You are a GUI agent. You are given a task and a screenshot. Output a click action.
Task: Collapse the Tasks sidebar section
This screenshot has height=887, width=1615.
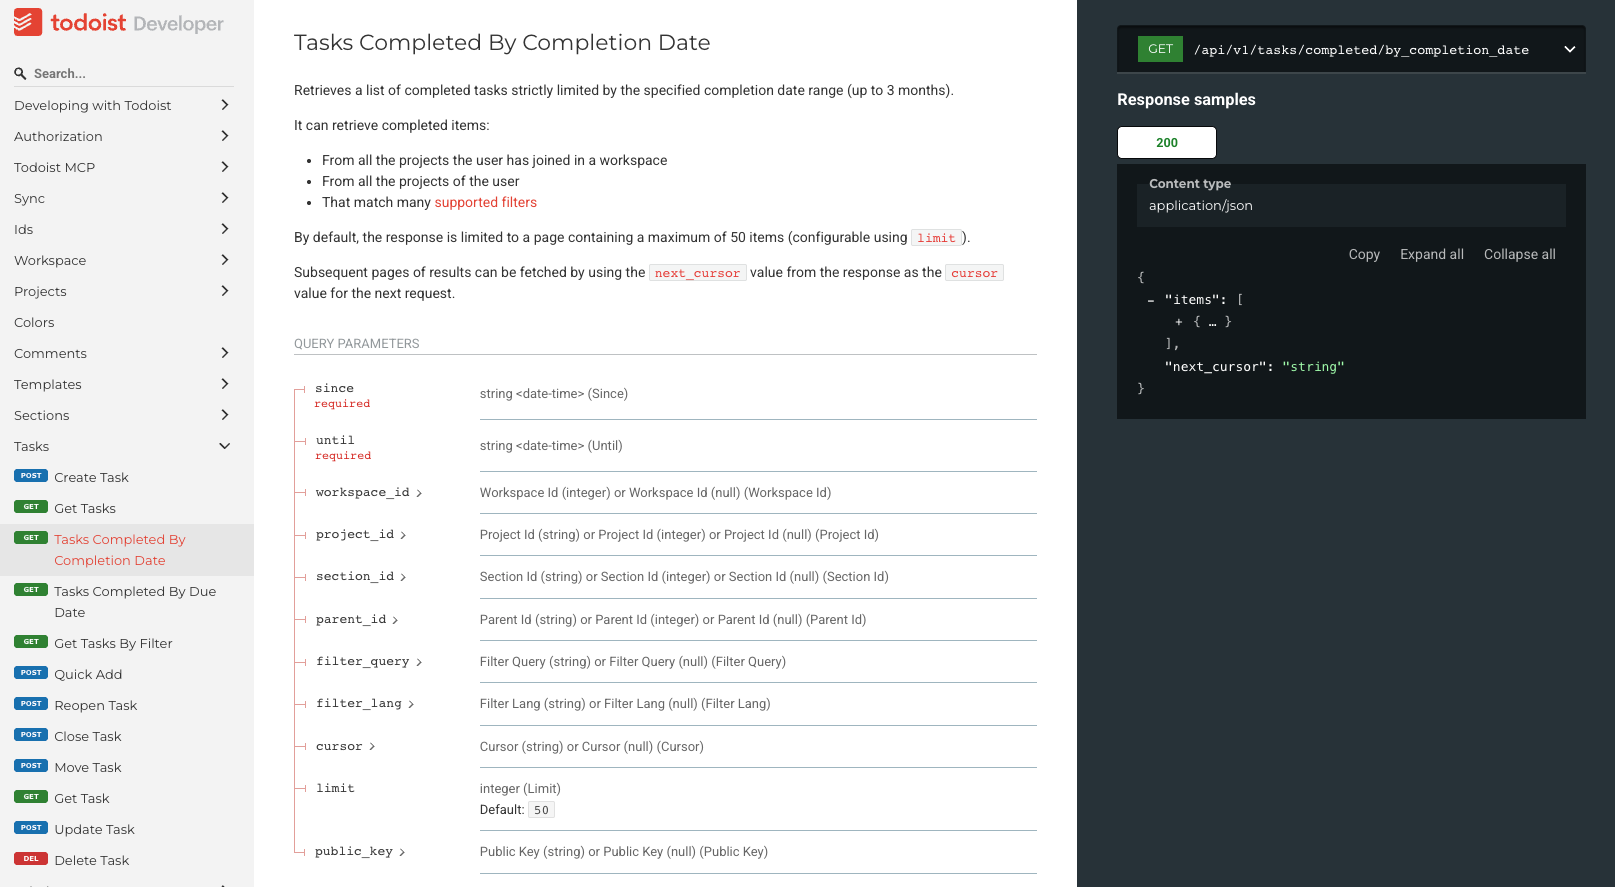[224, 446]
